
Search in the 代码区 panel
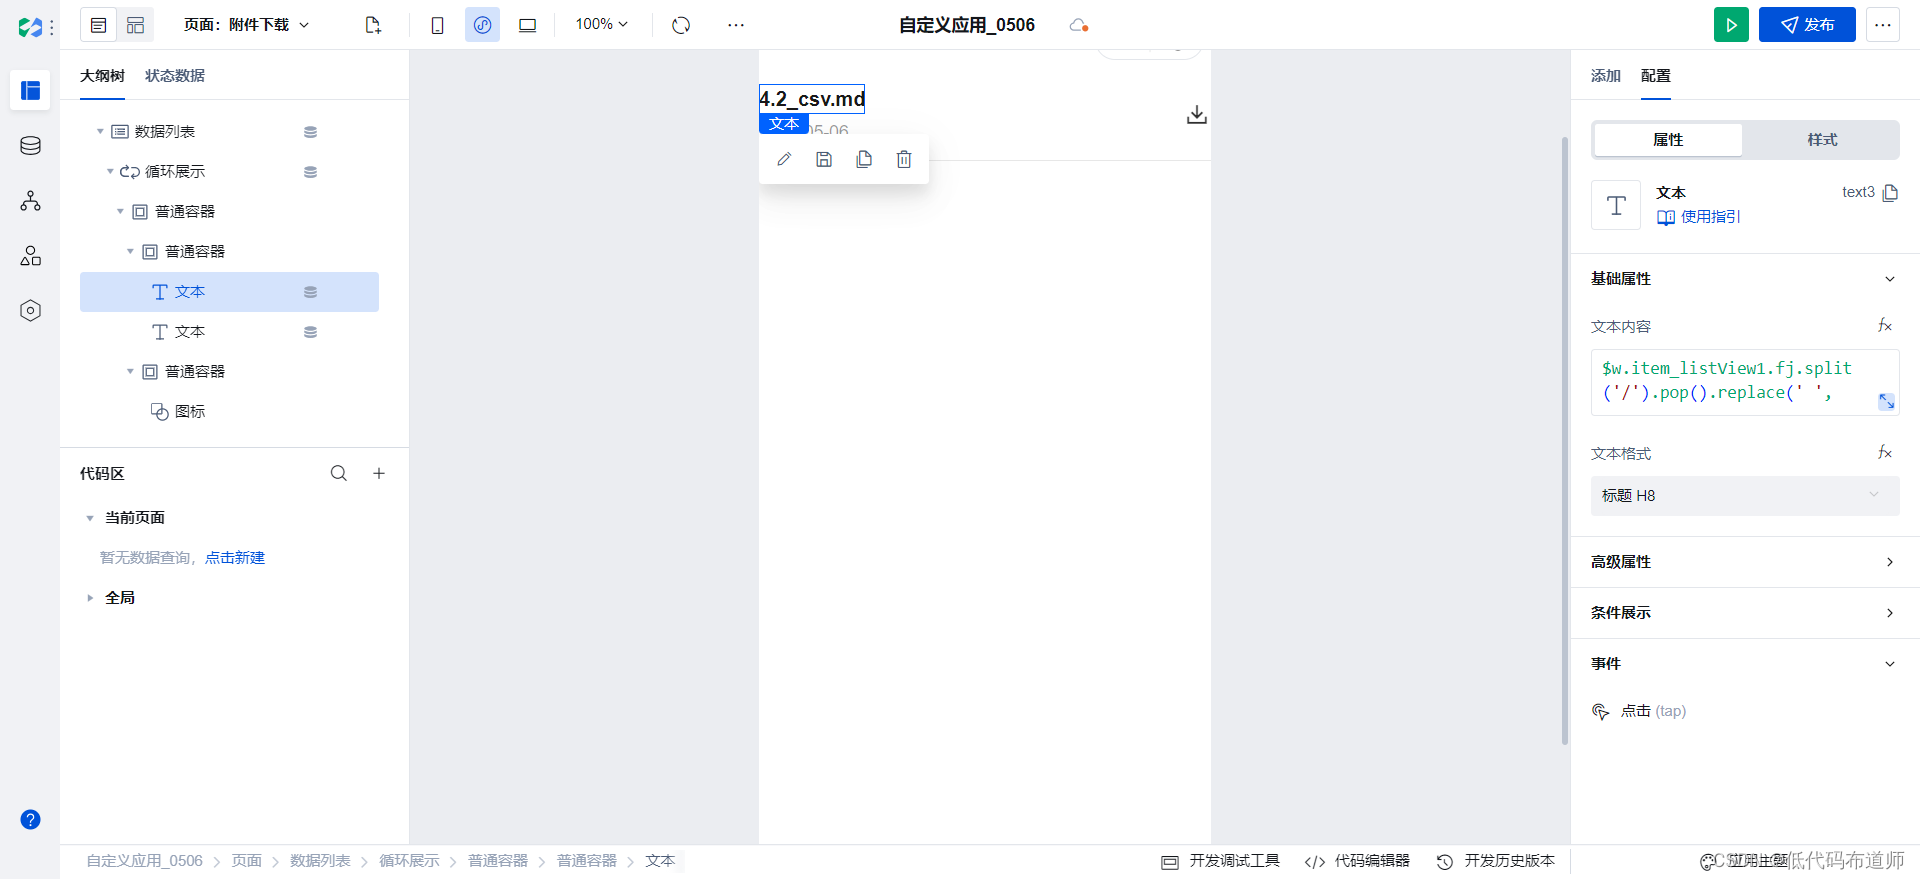[339, 473]
